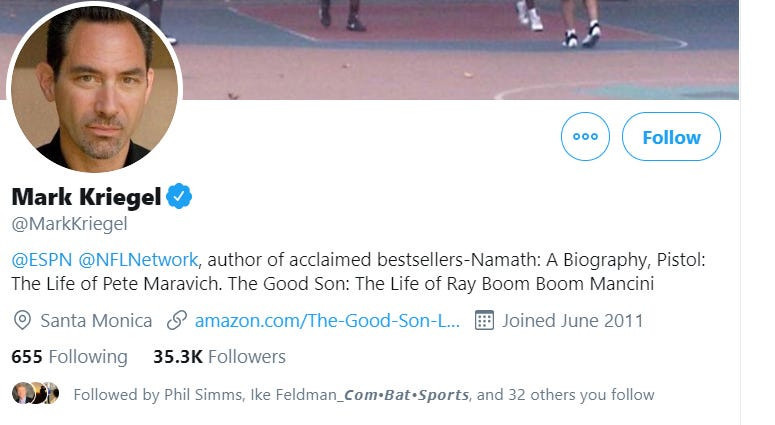View the 35.3K Followers list
Viewport: 775px width, 425px height.
219,357
